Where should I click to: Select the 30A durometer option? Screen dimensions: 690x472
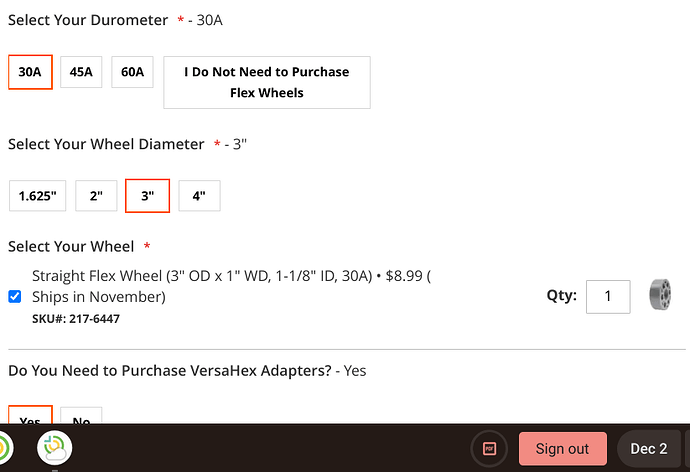(x=30, y=72)
